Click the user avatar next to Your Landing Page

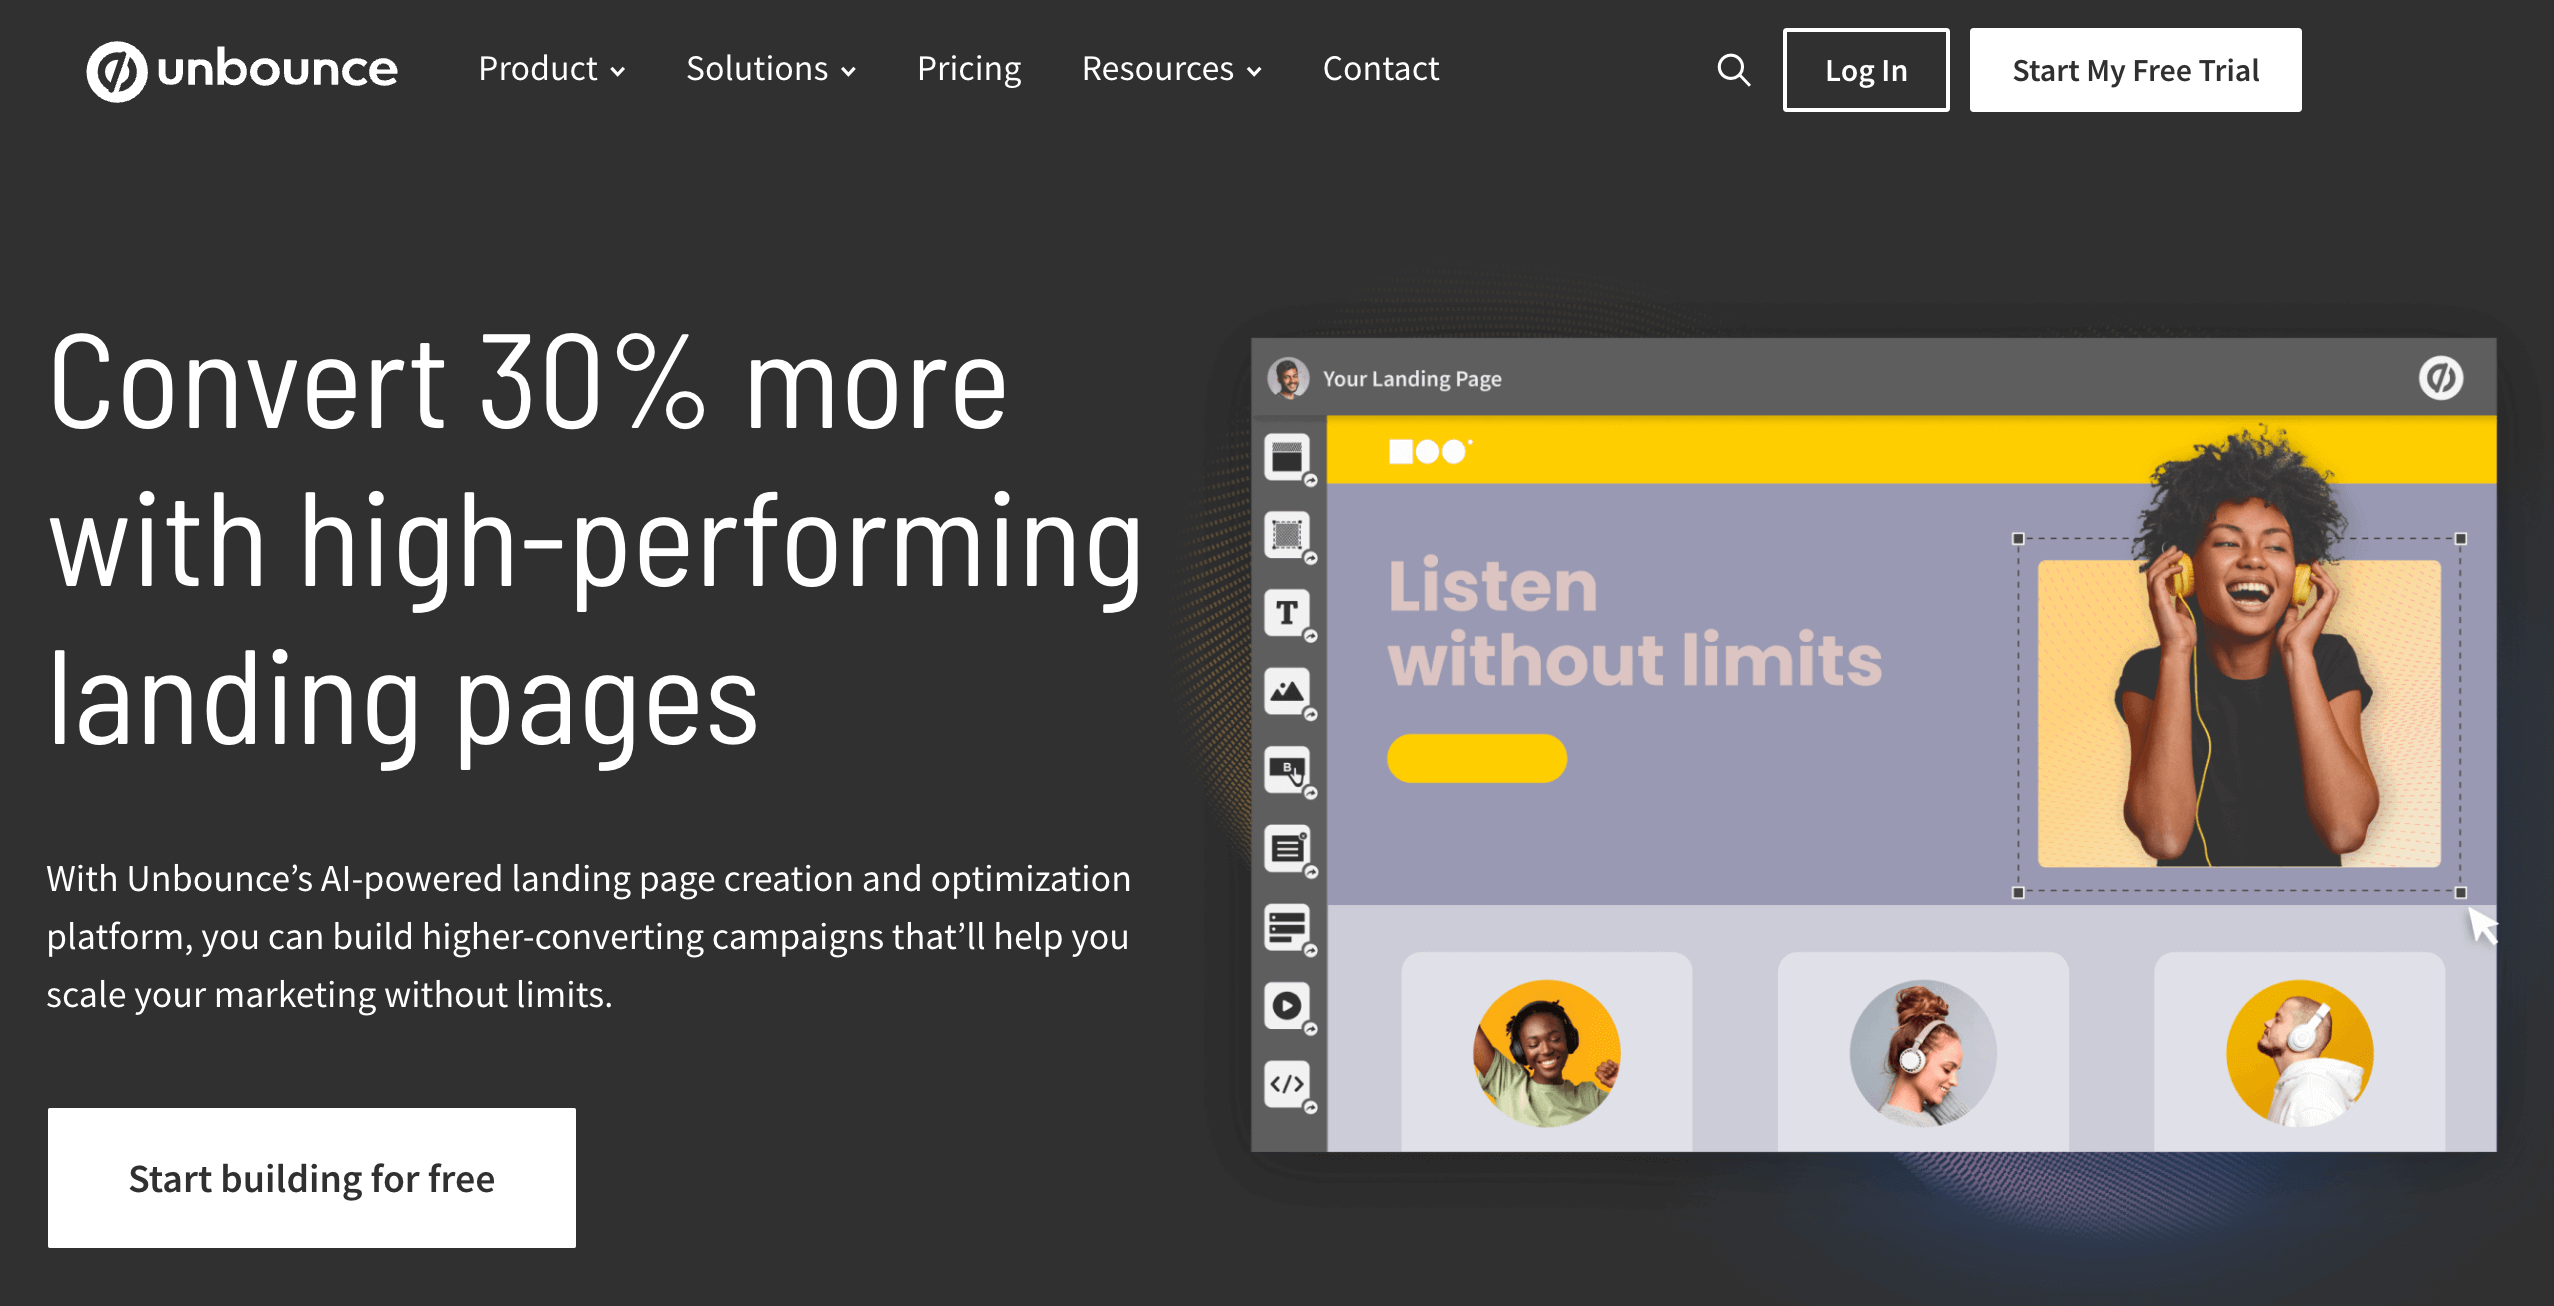tap(1290, 379)
